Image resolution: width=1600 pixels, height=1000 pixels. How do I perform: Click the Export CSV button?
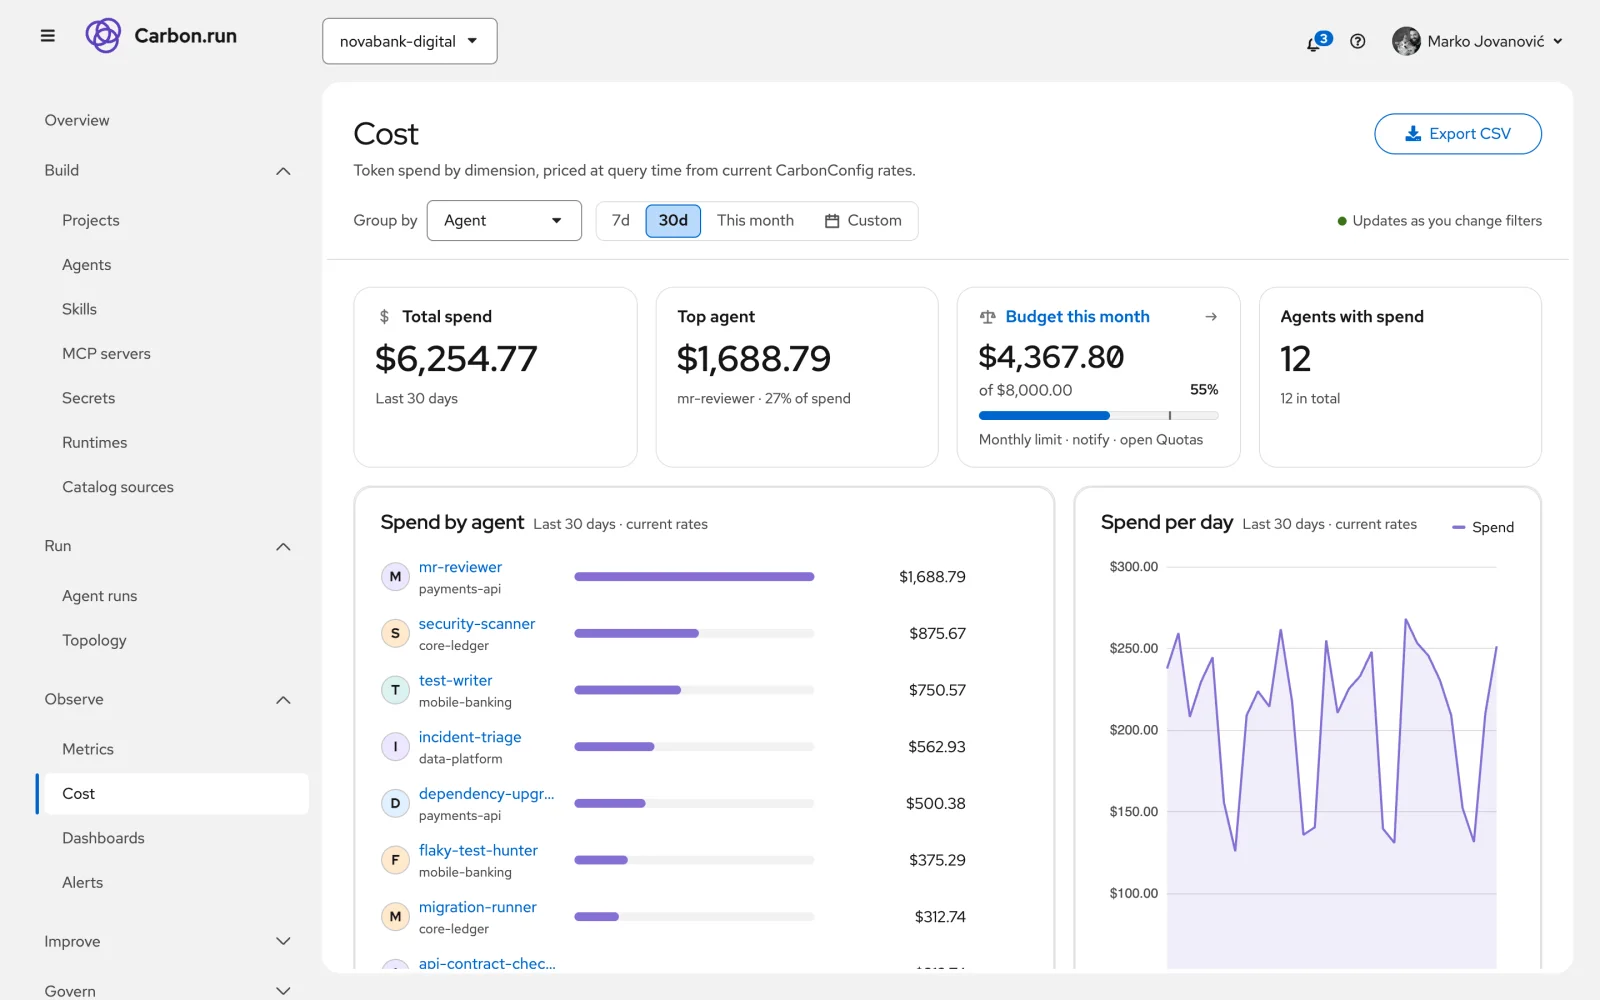tap(1458, 134)
